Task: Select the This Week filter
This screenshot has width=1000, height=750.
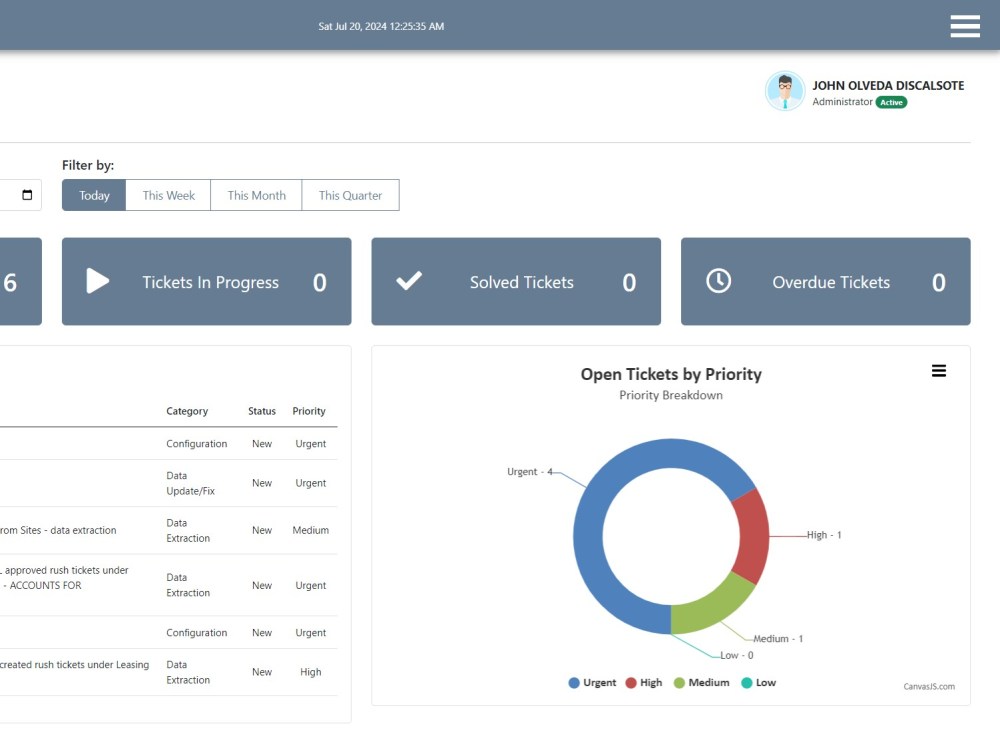Action: [168, 195]
